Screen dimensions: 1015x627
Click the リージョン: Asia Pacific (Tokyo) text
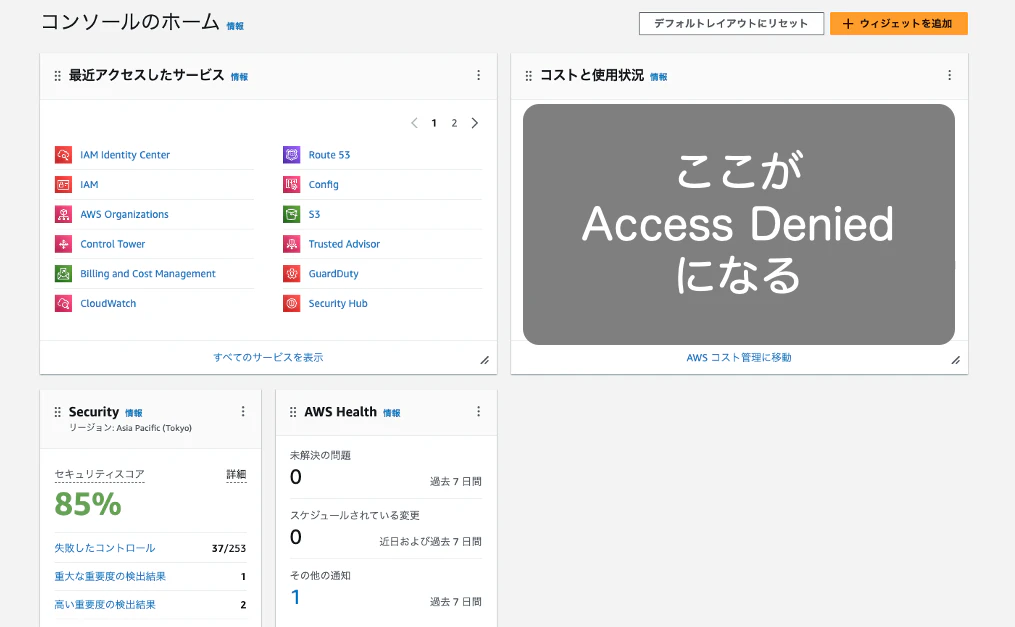pos(130,428)
